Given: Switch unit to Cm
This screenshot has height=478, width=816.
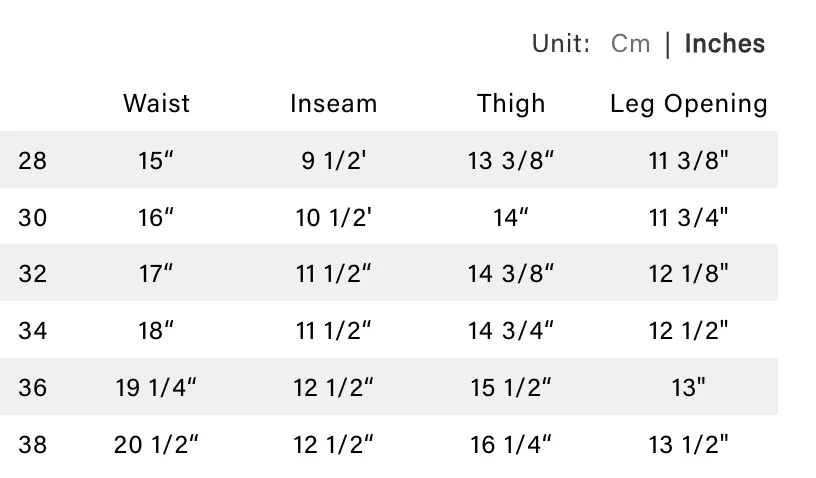Looking at the screenshot, I should tap(630, 44).
